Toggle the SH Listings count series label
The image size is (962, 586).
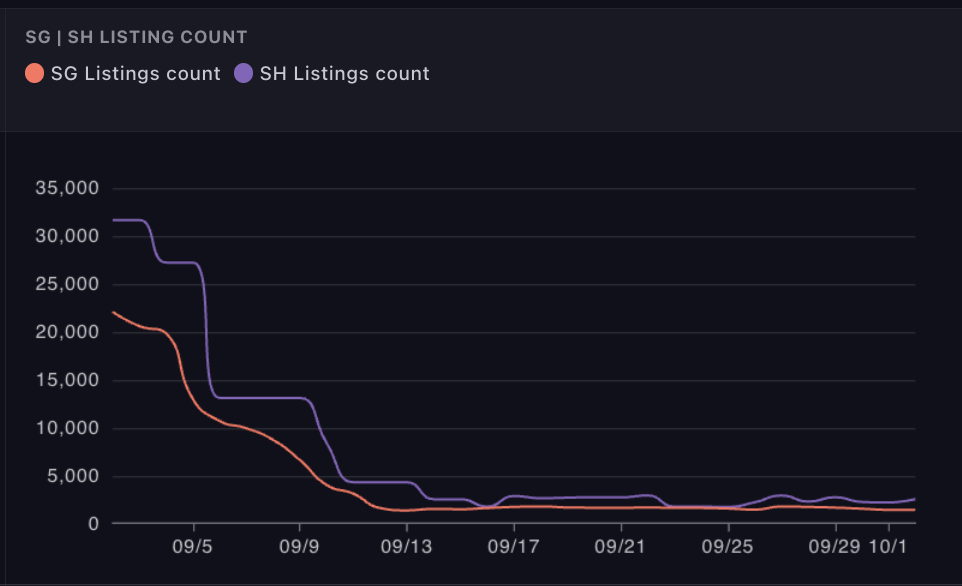[344, 73]
